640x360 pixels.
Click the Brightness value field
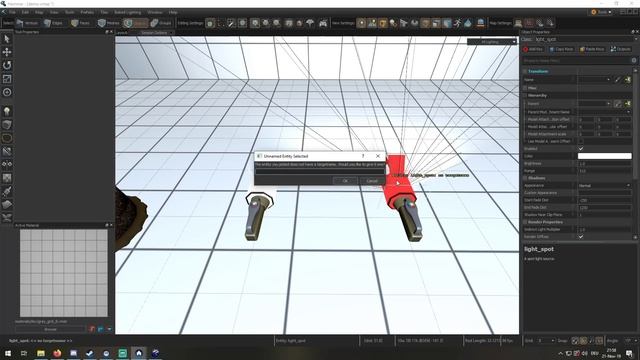pyautogui.click(x=604, y=163)
